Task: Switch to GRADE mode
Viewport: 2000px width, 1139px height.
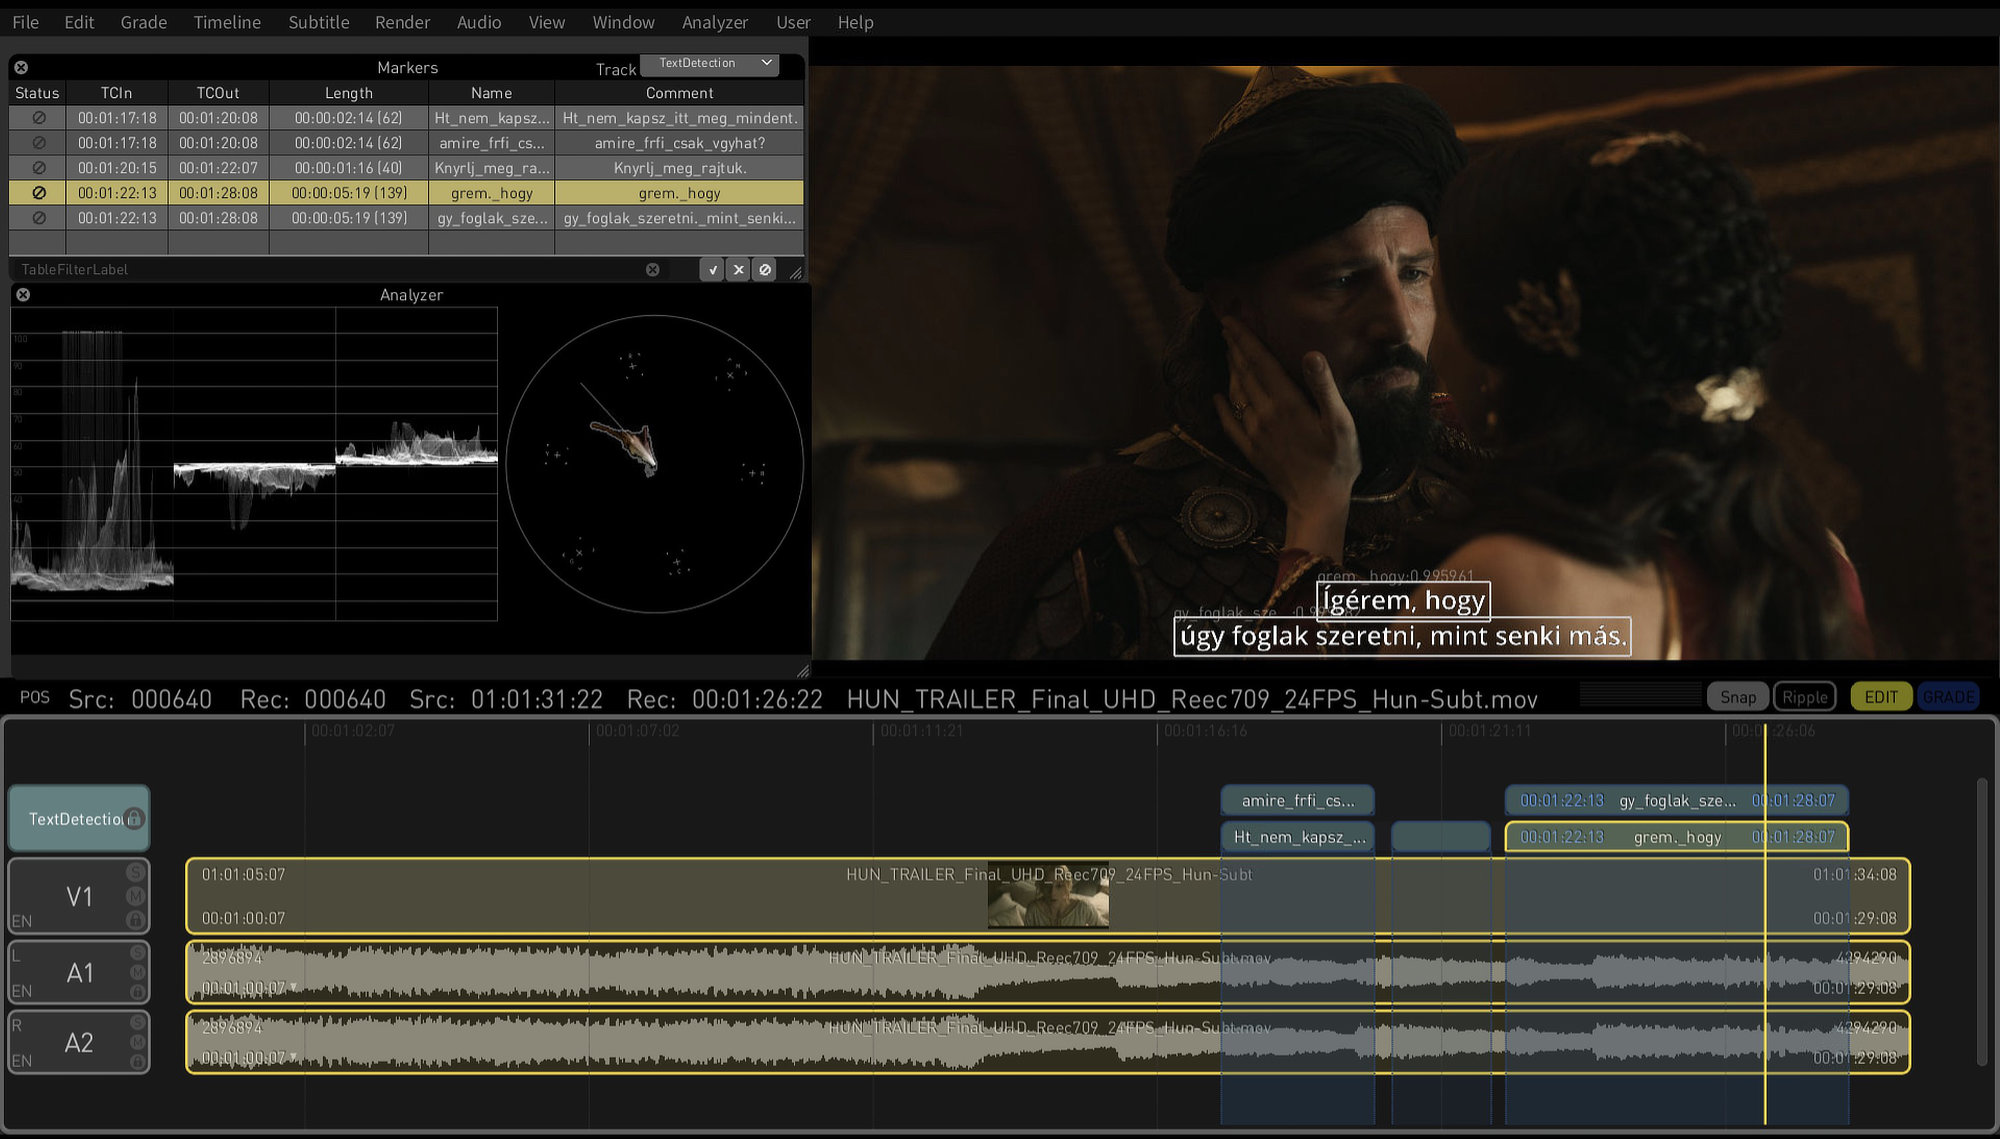Action: tap(1948, 697)
